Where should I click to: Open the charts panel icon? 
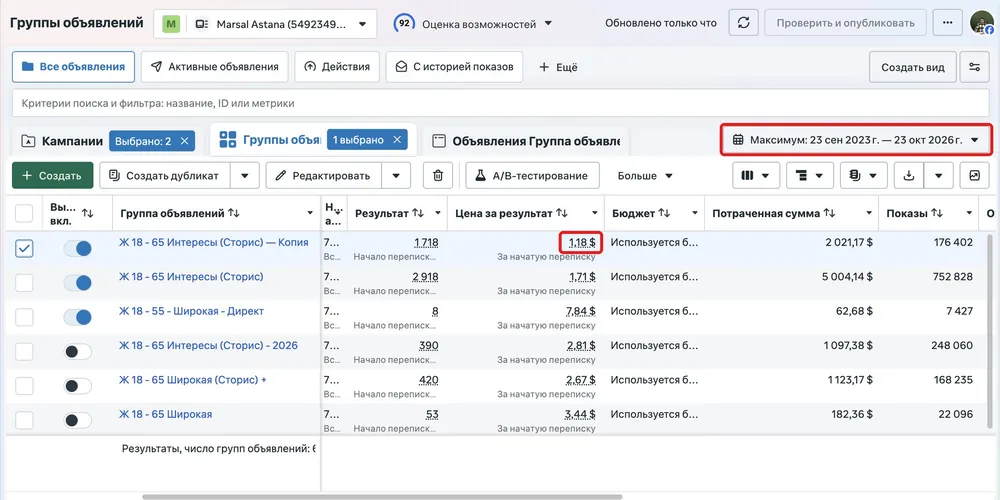(974, 175)
